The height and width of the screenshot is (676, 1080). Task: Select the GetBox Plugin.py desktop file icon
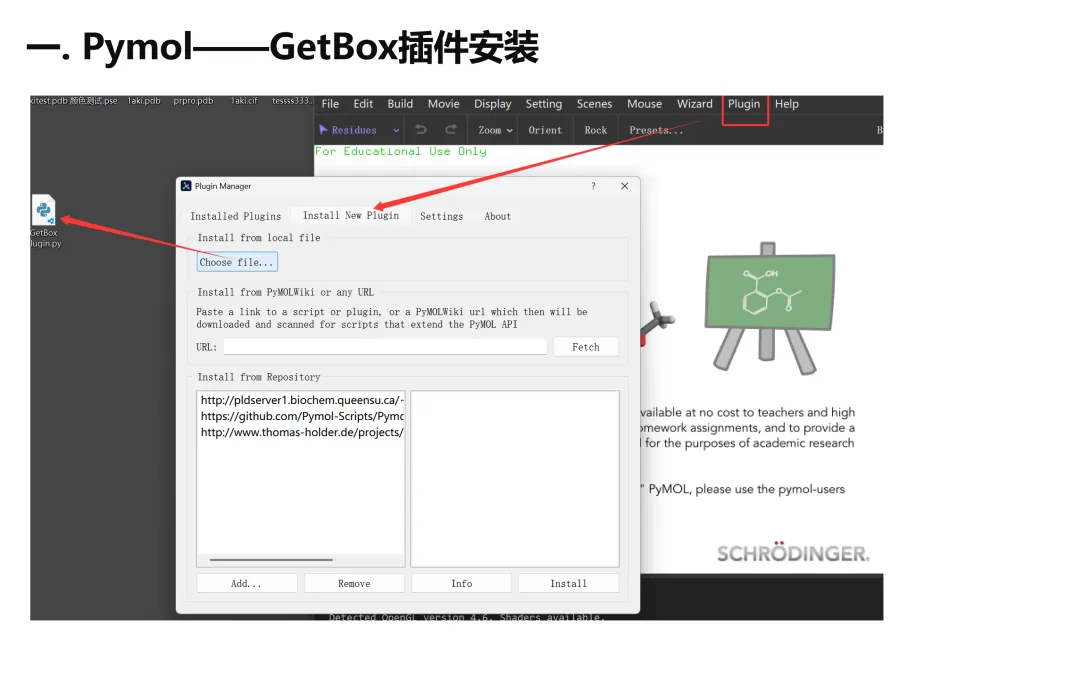[44, 221]
